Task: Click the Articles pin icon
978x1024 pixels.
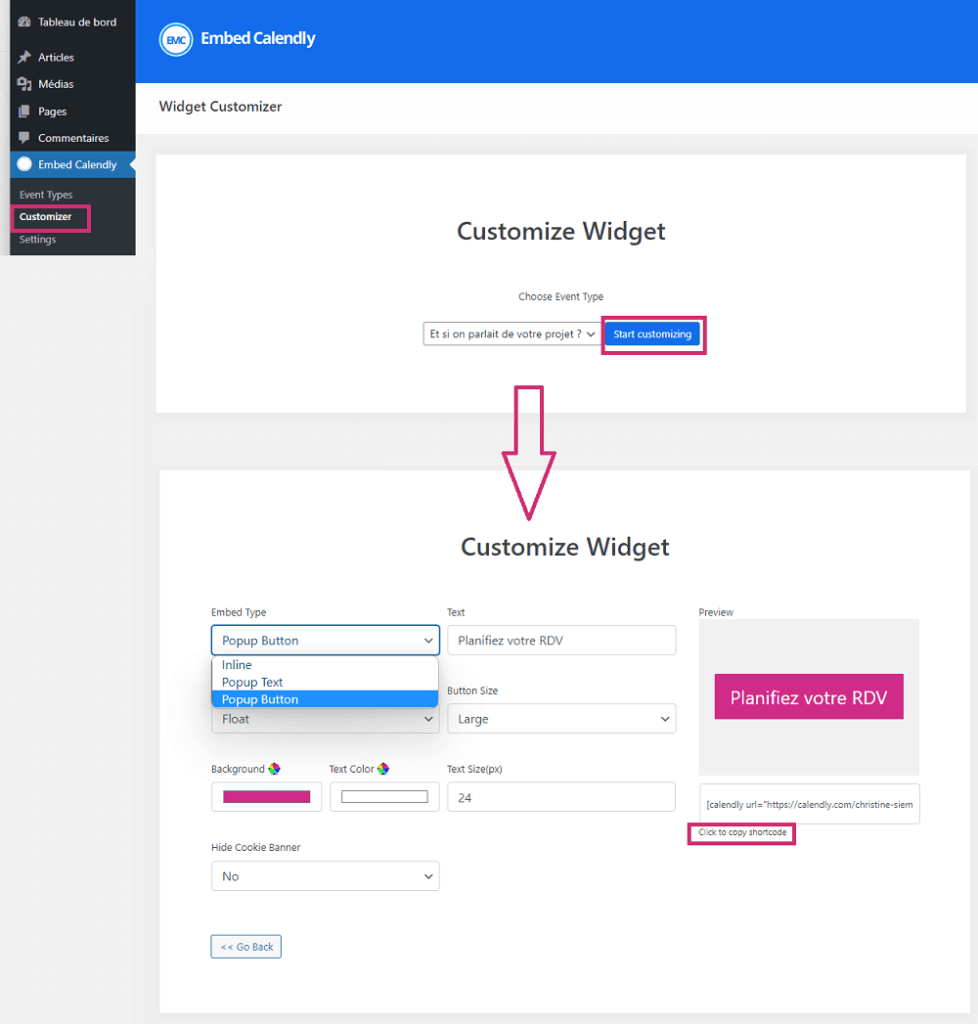Action: tap(24, 57)
